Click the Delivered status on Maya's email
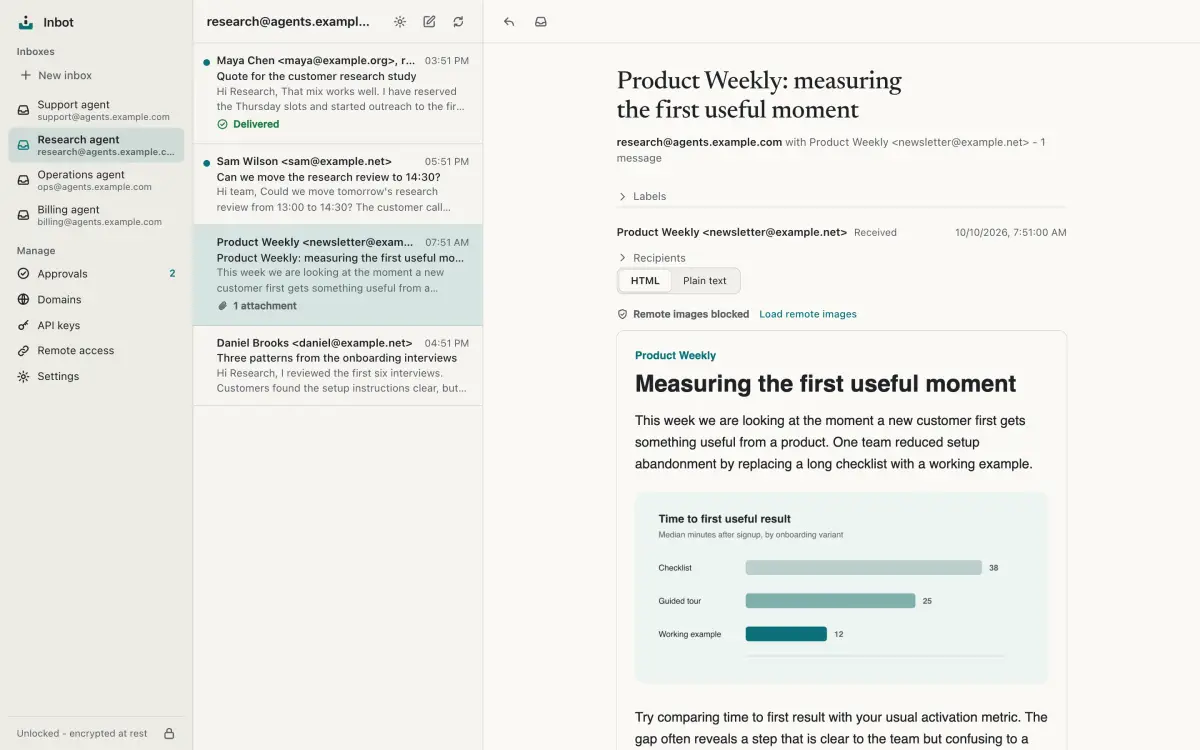The height and width of the screenshot is (750, 1200). tap(248, 124)
